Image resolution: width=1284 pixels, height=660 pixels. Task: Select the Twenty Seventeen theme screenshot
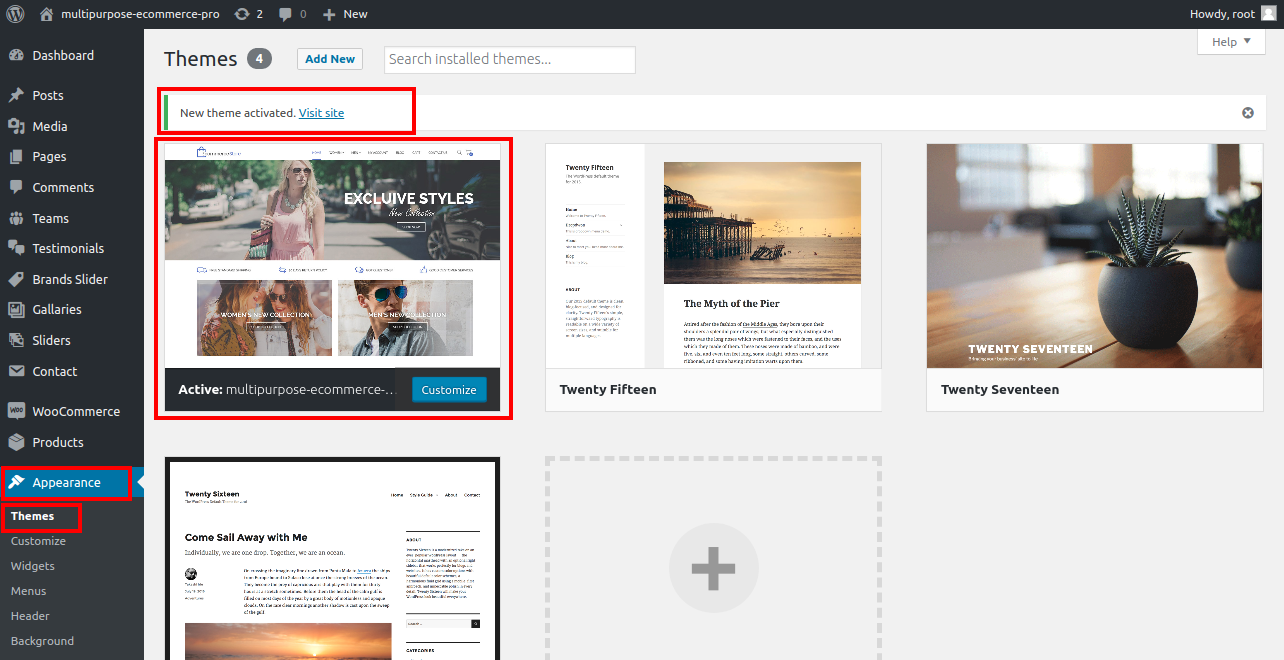pos(1094,256)
